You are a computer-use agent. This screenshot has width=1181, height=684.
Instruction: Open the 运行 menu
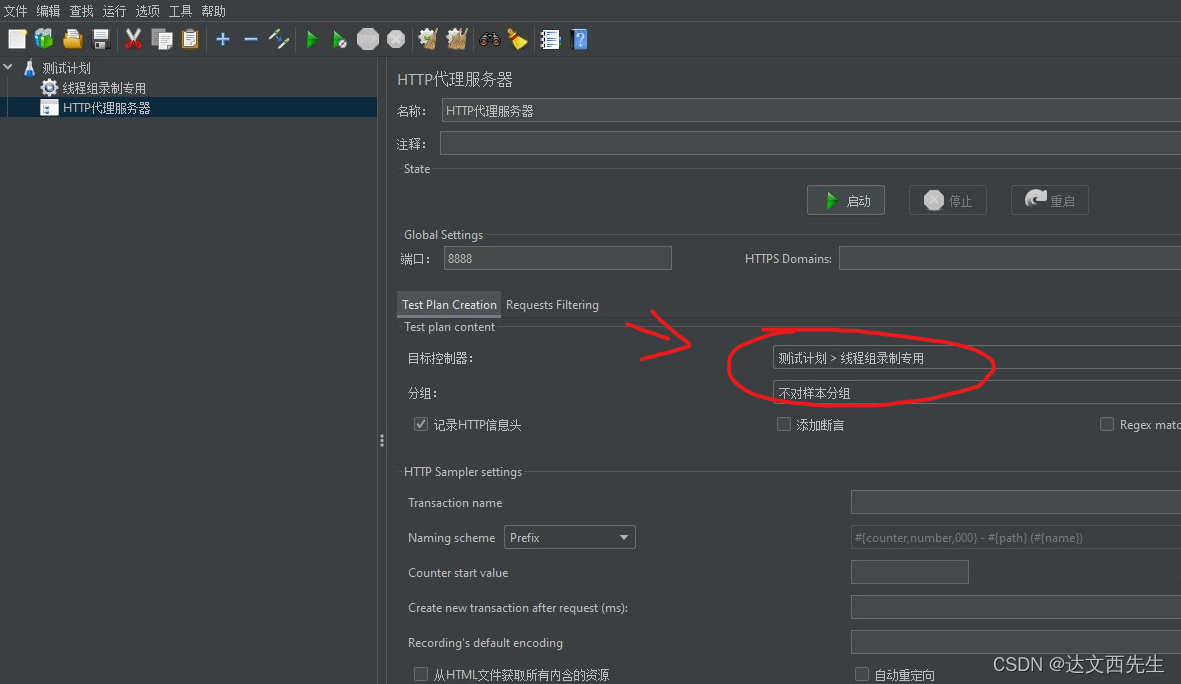114,11
